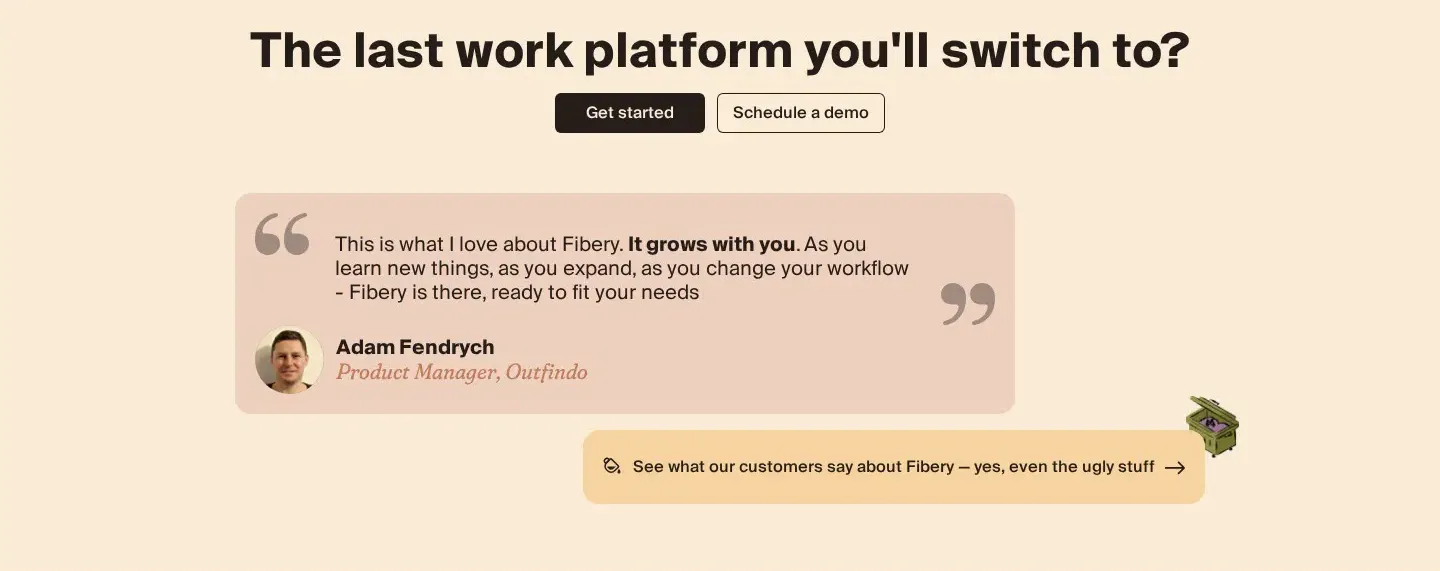
Task: Click the 'switch to?' words in the headline
Action: 1065,50
